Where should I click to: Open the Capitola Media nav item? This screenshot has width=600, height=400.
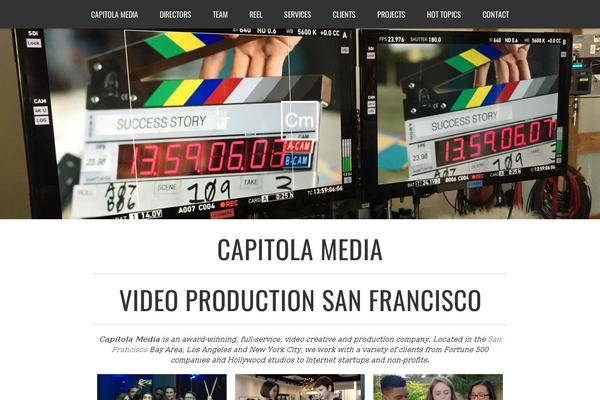(114, 15)
